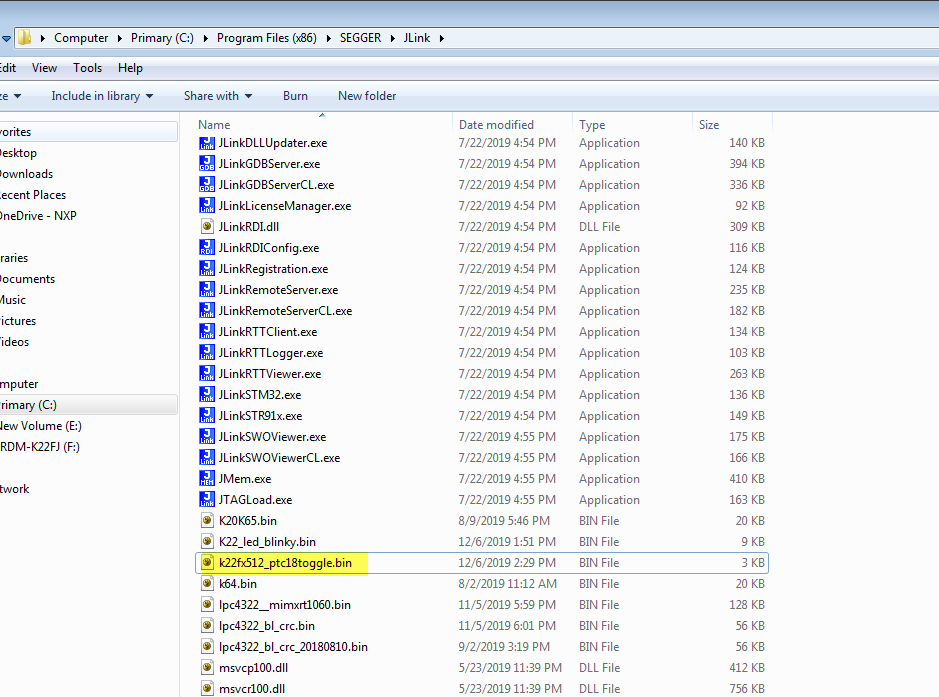Screen dimensions: 939x697
Task: Sort by the Name column header
Action: 323,125
